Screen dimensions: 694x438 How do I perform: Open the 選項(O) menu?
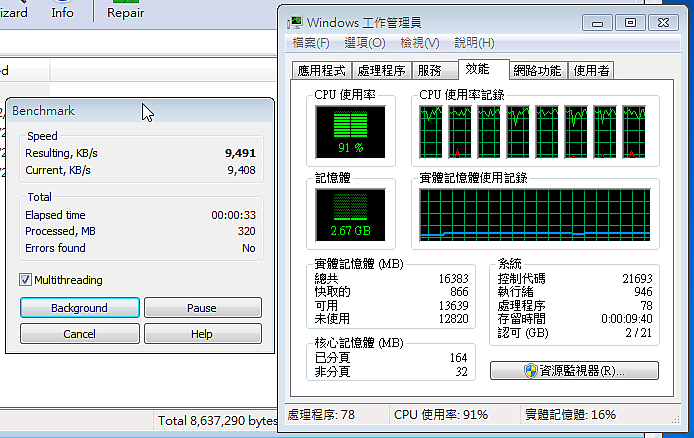pyautogui.click(x=365, y=43)
